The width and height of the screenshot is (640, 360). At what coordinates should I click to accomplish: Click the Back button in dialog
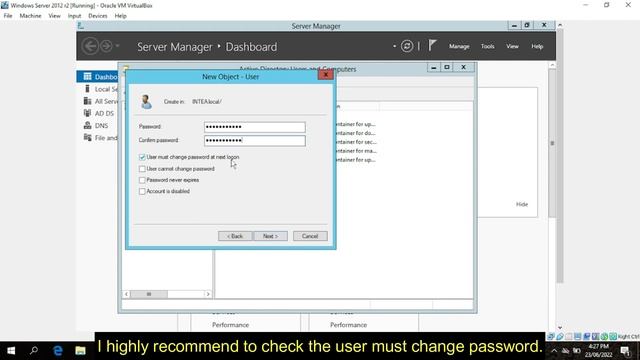[x=235, y=236]
